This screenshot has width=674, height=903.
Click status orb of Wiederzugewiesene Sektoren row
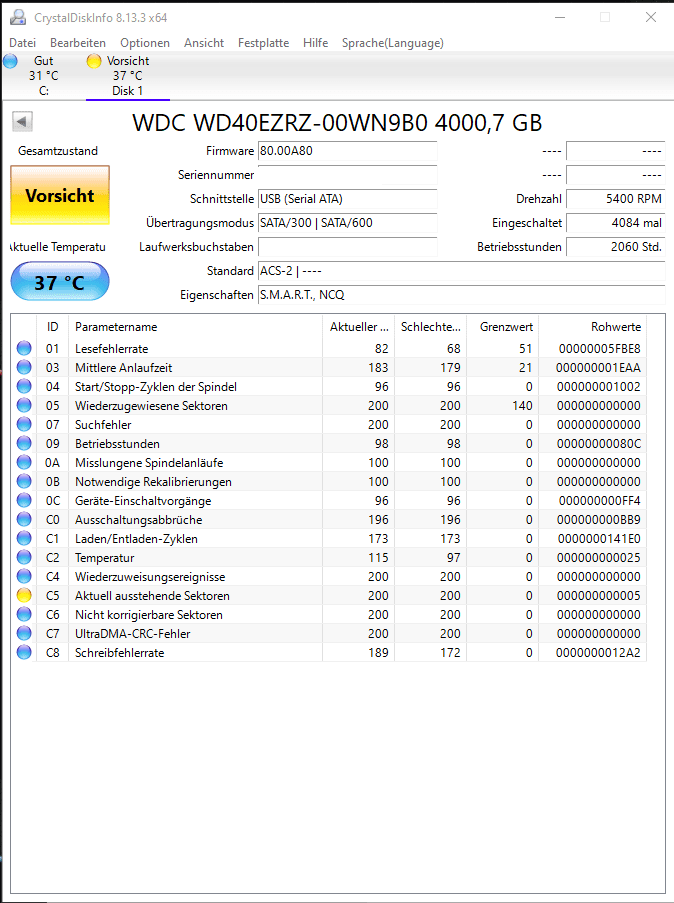click(24, 405)
